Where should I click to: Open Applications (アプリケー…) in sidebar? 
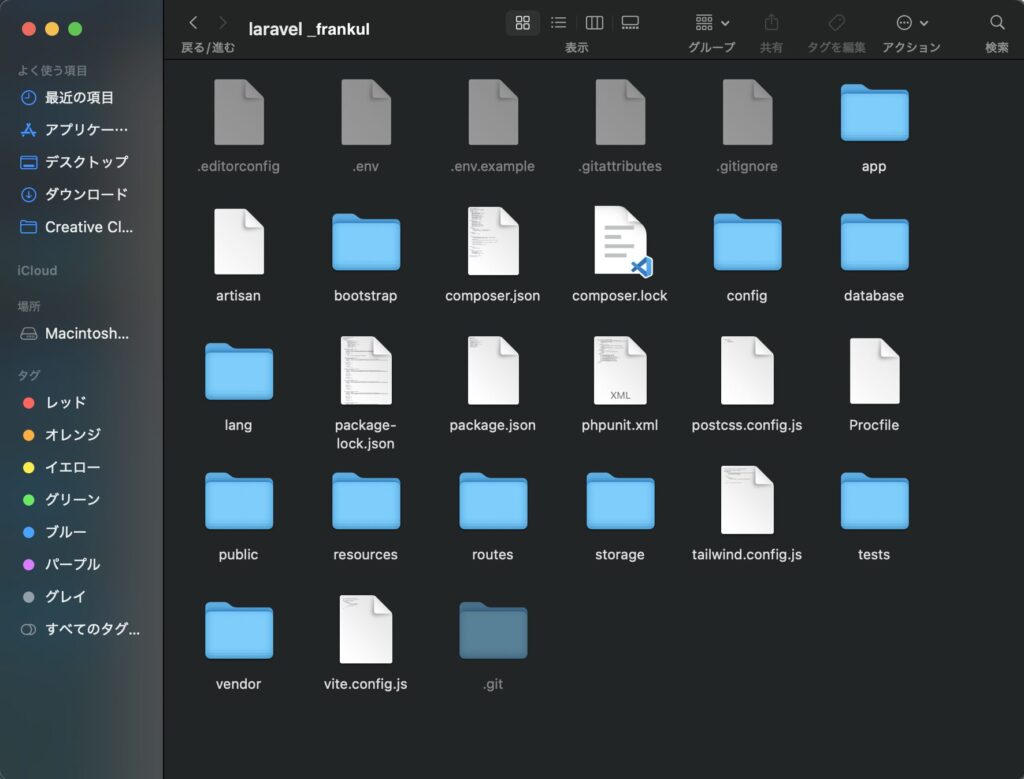point(82,129)
